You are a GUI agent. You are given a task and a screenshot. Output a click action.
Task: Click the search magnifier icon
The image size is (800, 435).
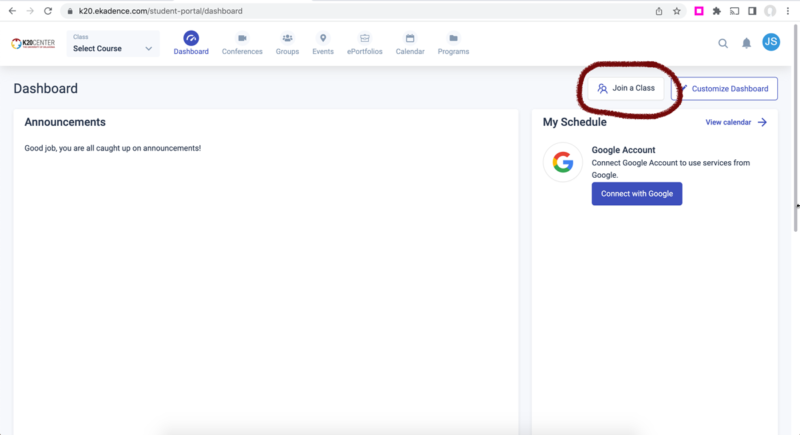[723, 43]
